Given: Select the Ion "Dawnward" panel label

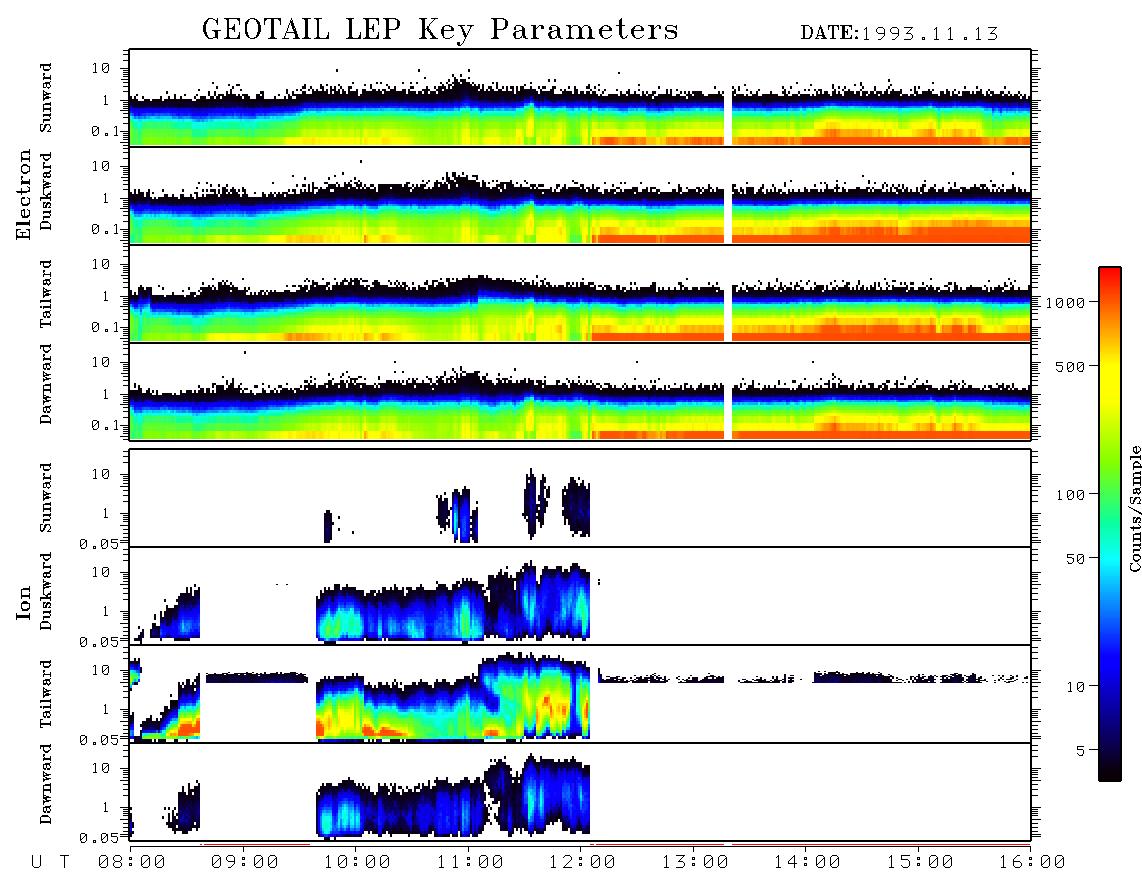Looking at the screenshot, I should pyautogui.click(x=46, y=784).
